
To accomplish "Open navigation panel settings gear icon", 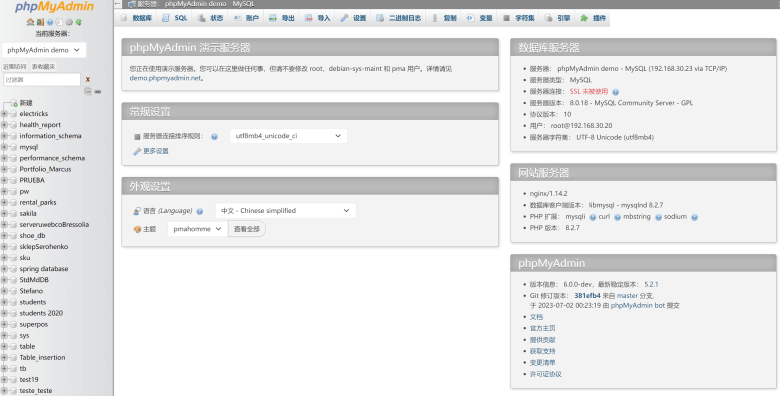I will click(x=69, y=22).
